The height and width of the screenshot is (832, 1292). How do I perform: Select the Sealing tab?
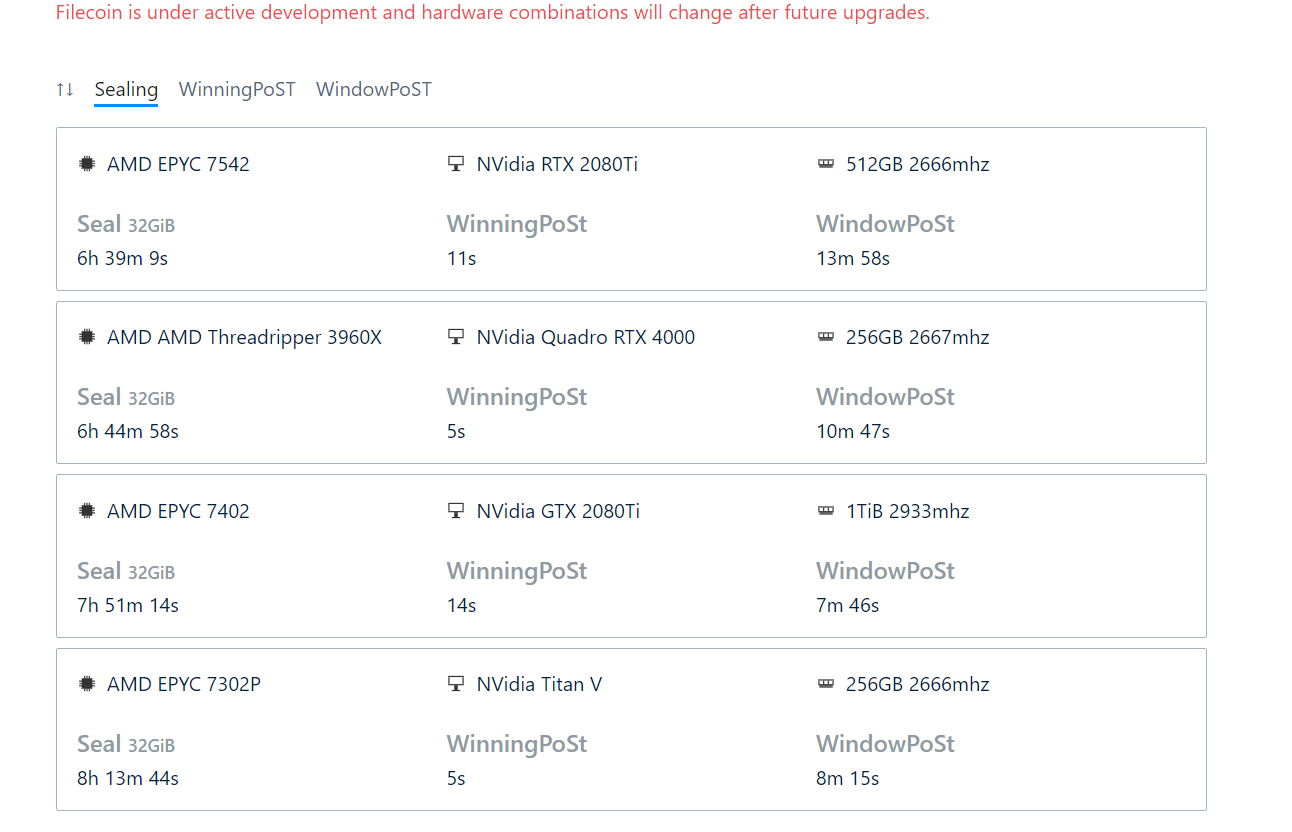click(x=126, y=90)
